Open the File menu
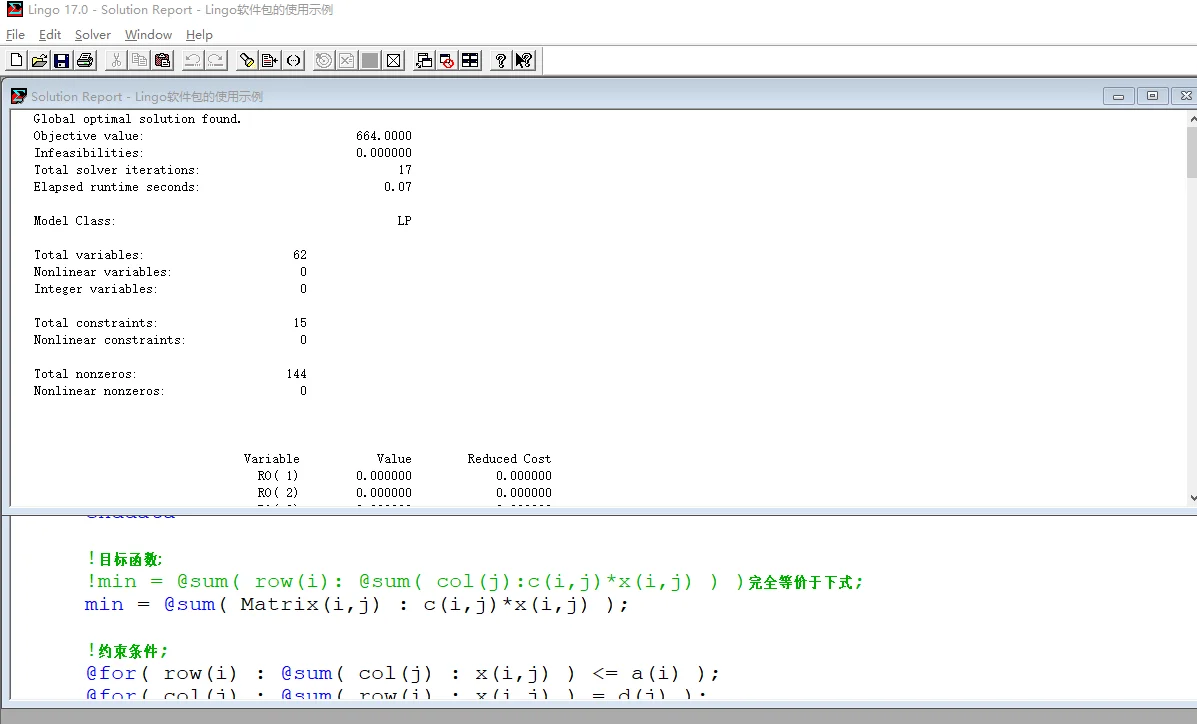This screenshot has height=724, width=1197. pyautogui.click(x=15, y=34)
